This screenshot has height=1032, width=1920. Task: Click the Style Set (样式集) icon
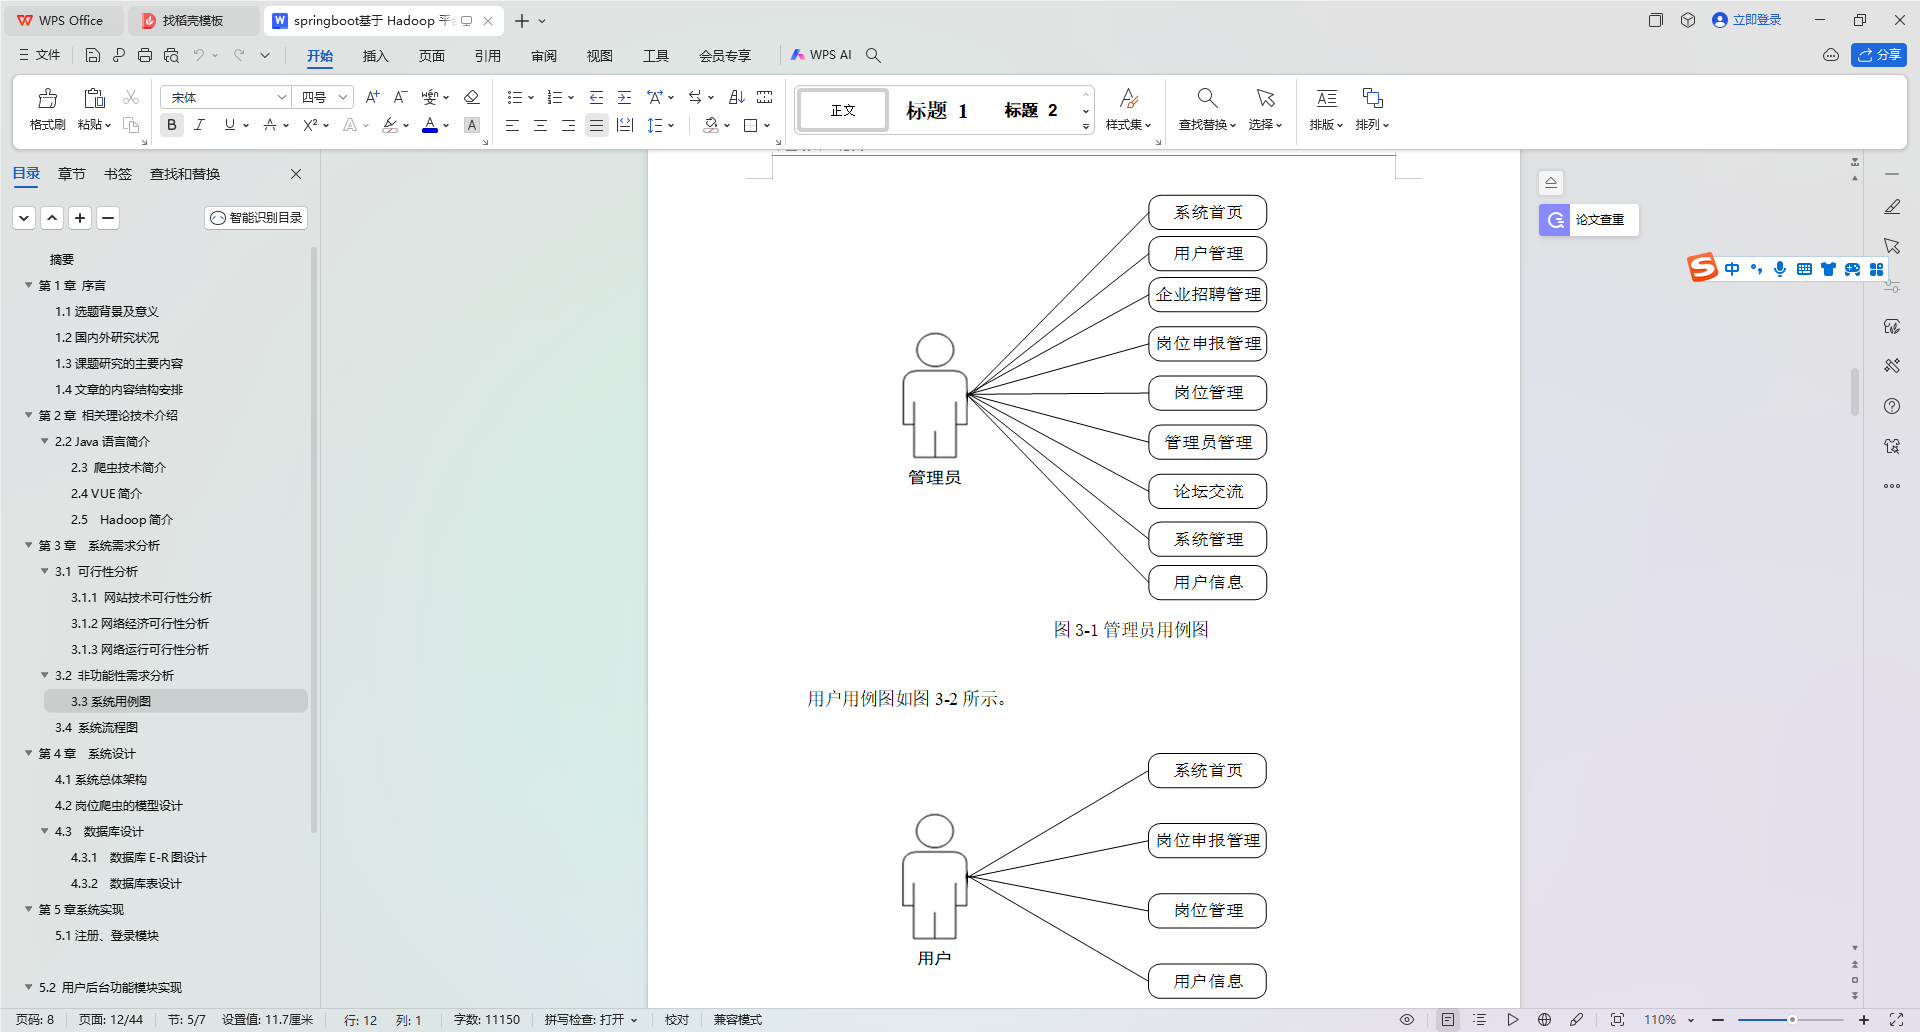(1128, 98)
